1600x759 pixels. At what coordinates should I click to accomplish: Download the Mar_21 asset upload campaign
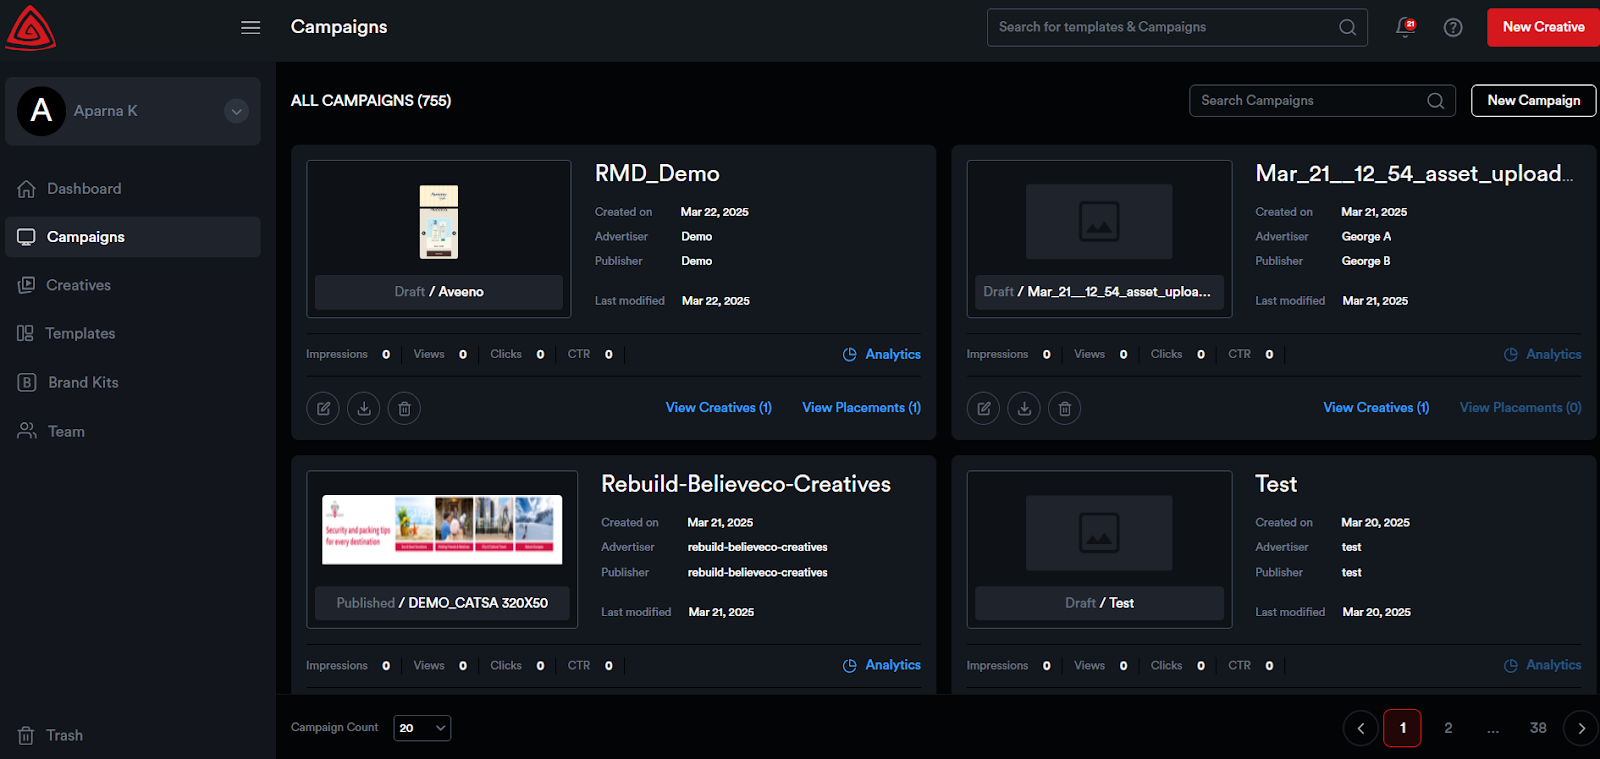(x=1024, y=408)
